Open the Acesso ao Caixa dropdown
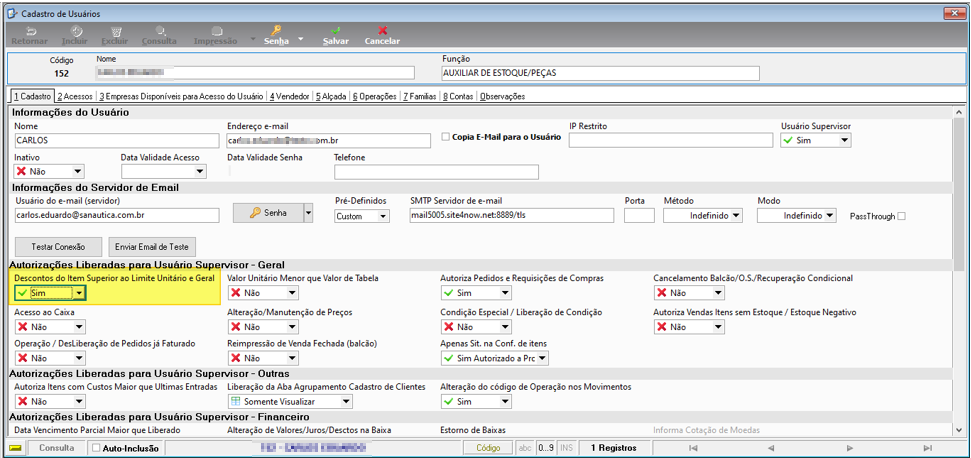 coord(78,327)
